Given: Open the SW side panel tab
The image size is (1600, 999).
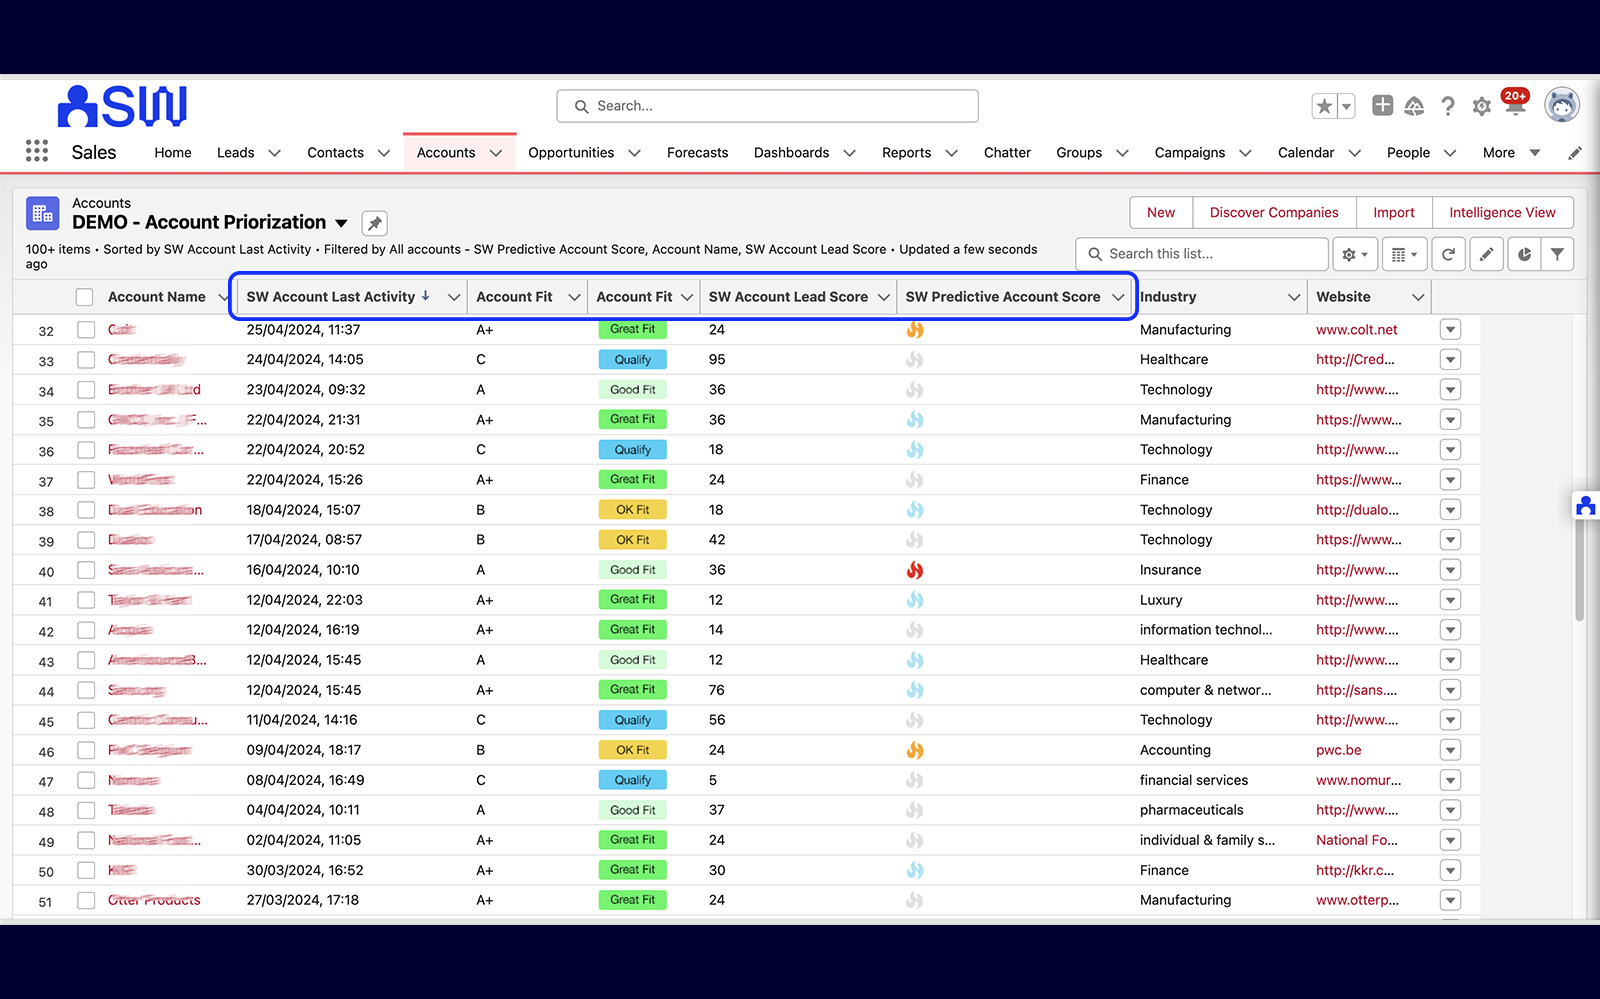Looking at the screenshot, I should [x=1585, y=506].
